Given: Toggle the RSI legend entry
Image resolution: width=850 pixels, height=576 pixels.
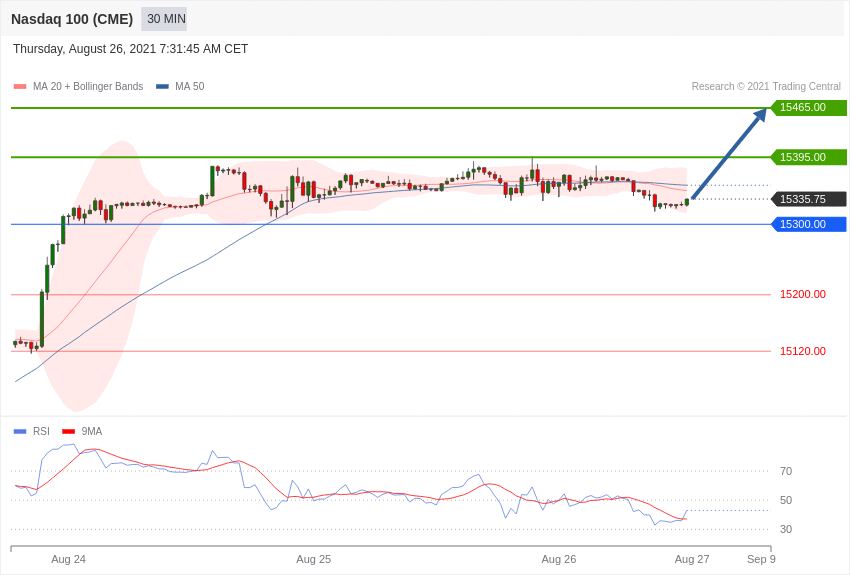Looking at the screenshot, I should click(31, 431).
